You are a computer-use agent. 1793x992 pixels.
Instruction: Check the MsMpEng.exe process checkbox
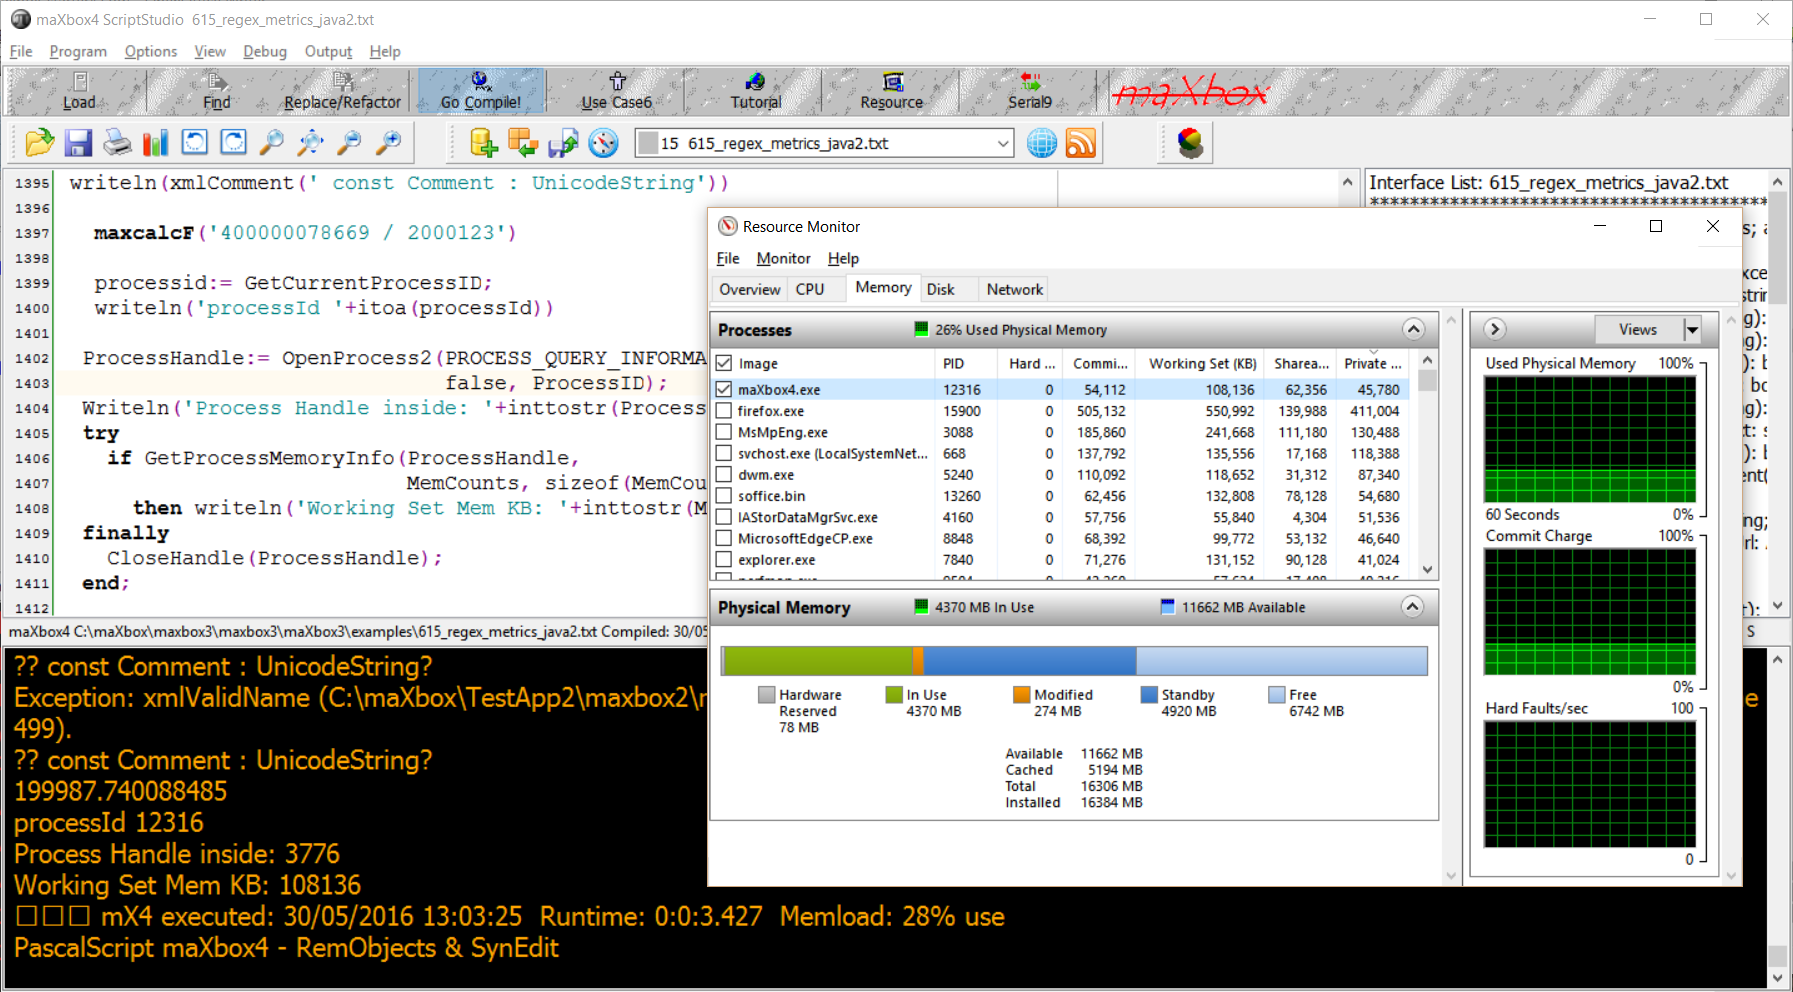[724, 432]
